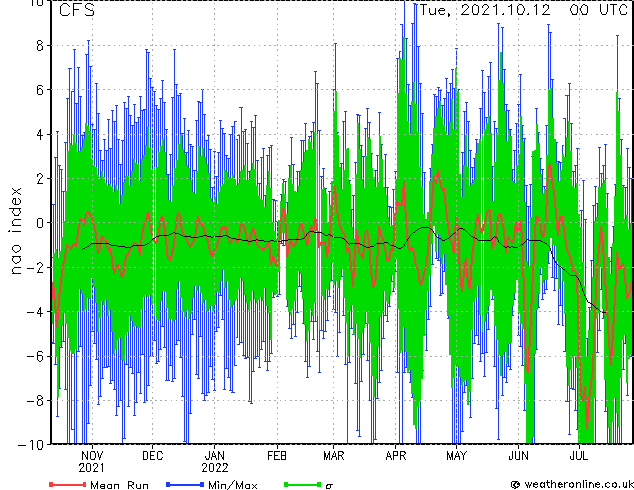Click the APR month label
This screenshot has width=634, height=490.
tap(395, 456)
